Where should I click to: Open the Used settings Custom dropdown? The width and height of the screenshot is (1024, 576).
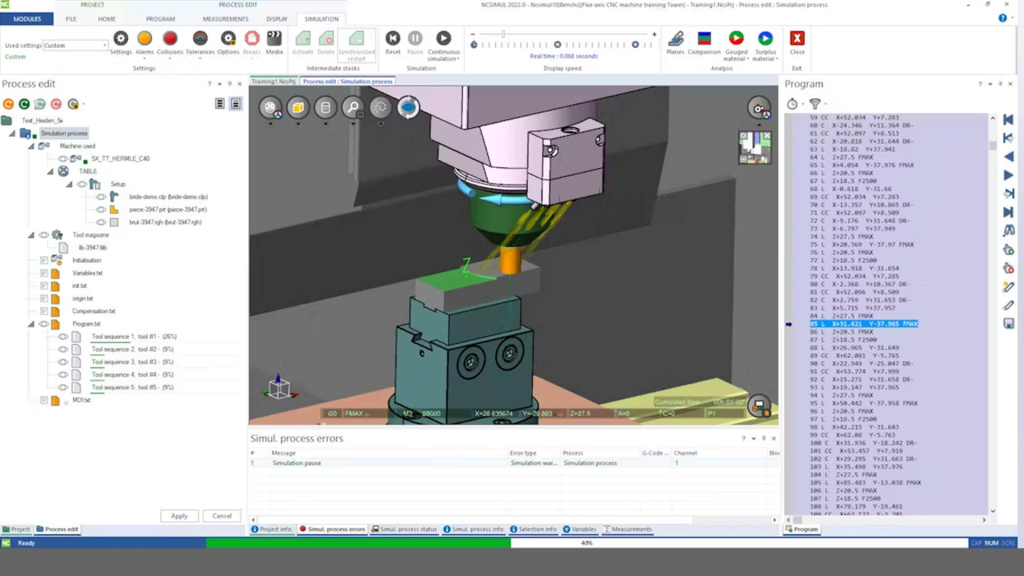104,45
